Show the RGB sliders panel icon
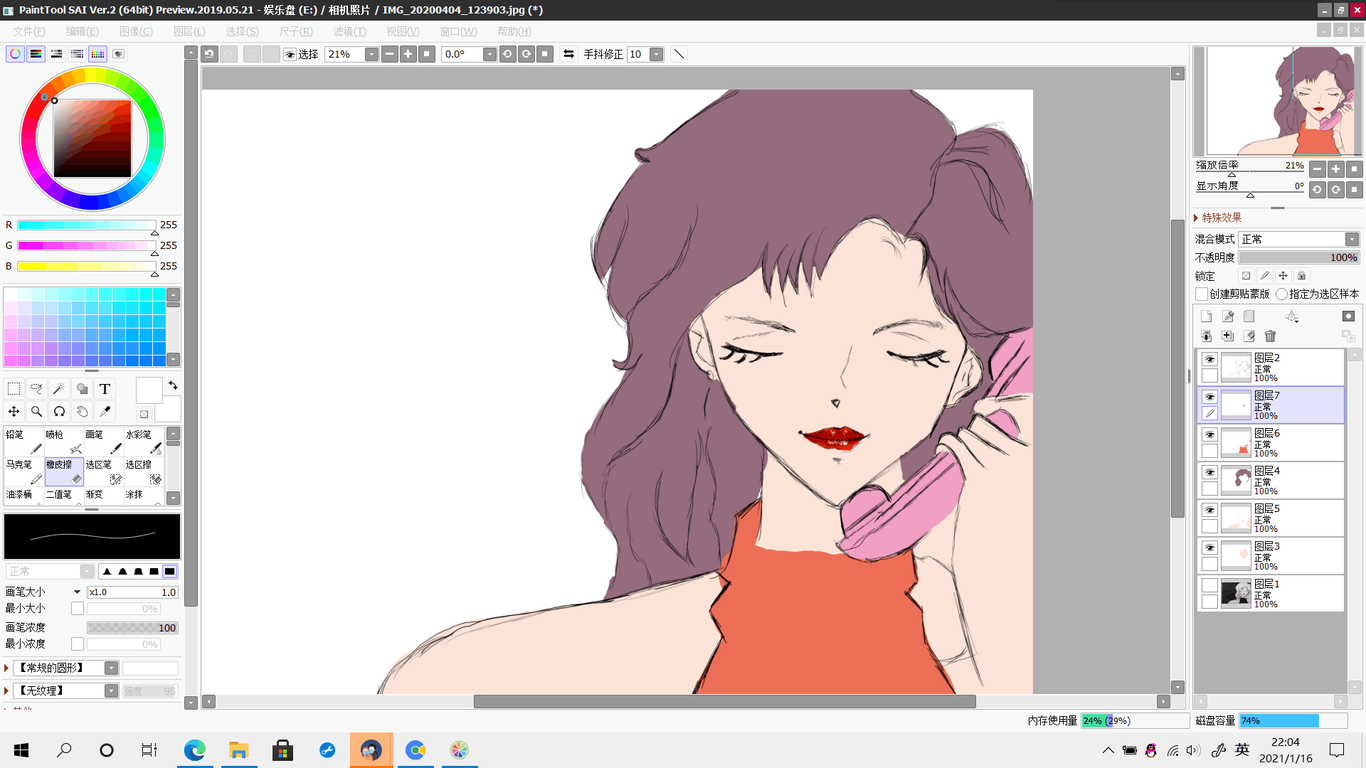The height and width of the screenshot is (768, 1366). [x=36, y=54]
